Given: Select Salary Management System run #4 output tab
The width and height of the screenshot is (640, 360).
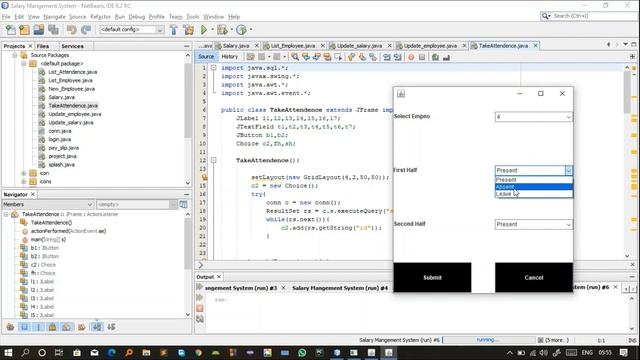Looking at the screenshot, I should tap(340, 288).
